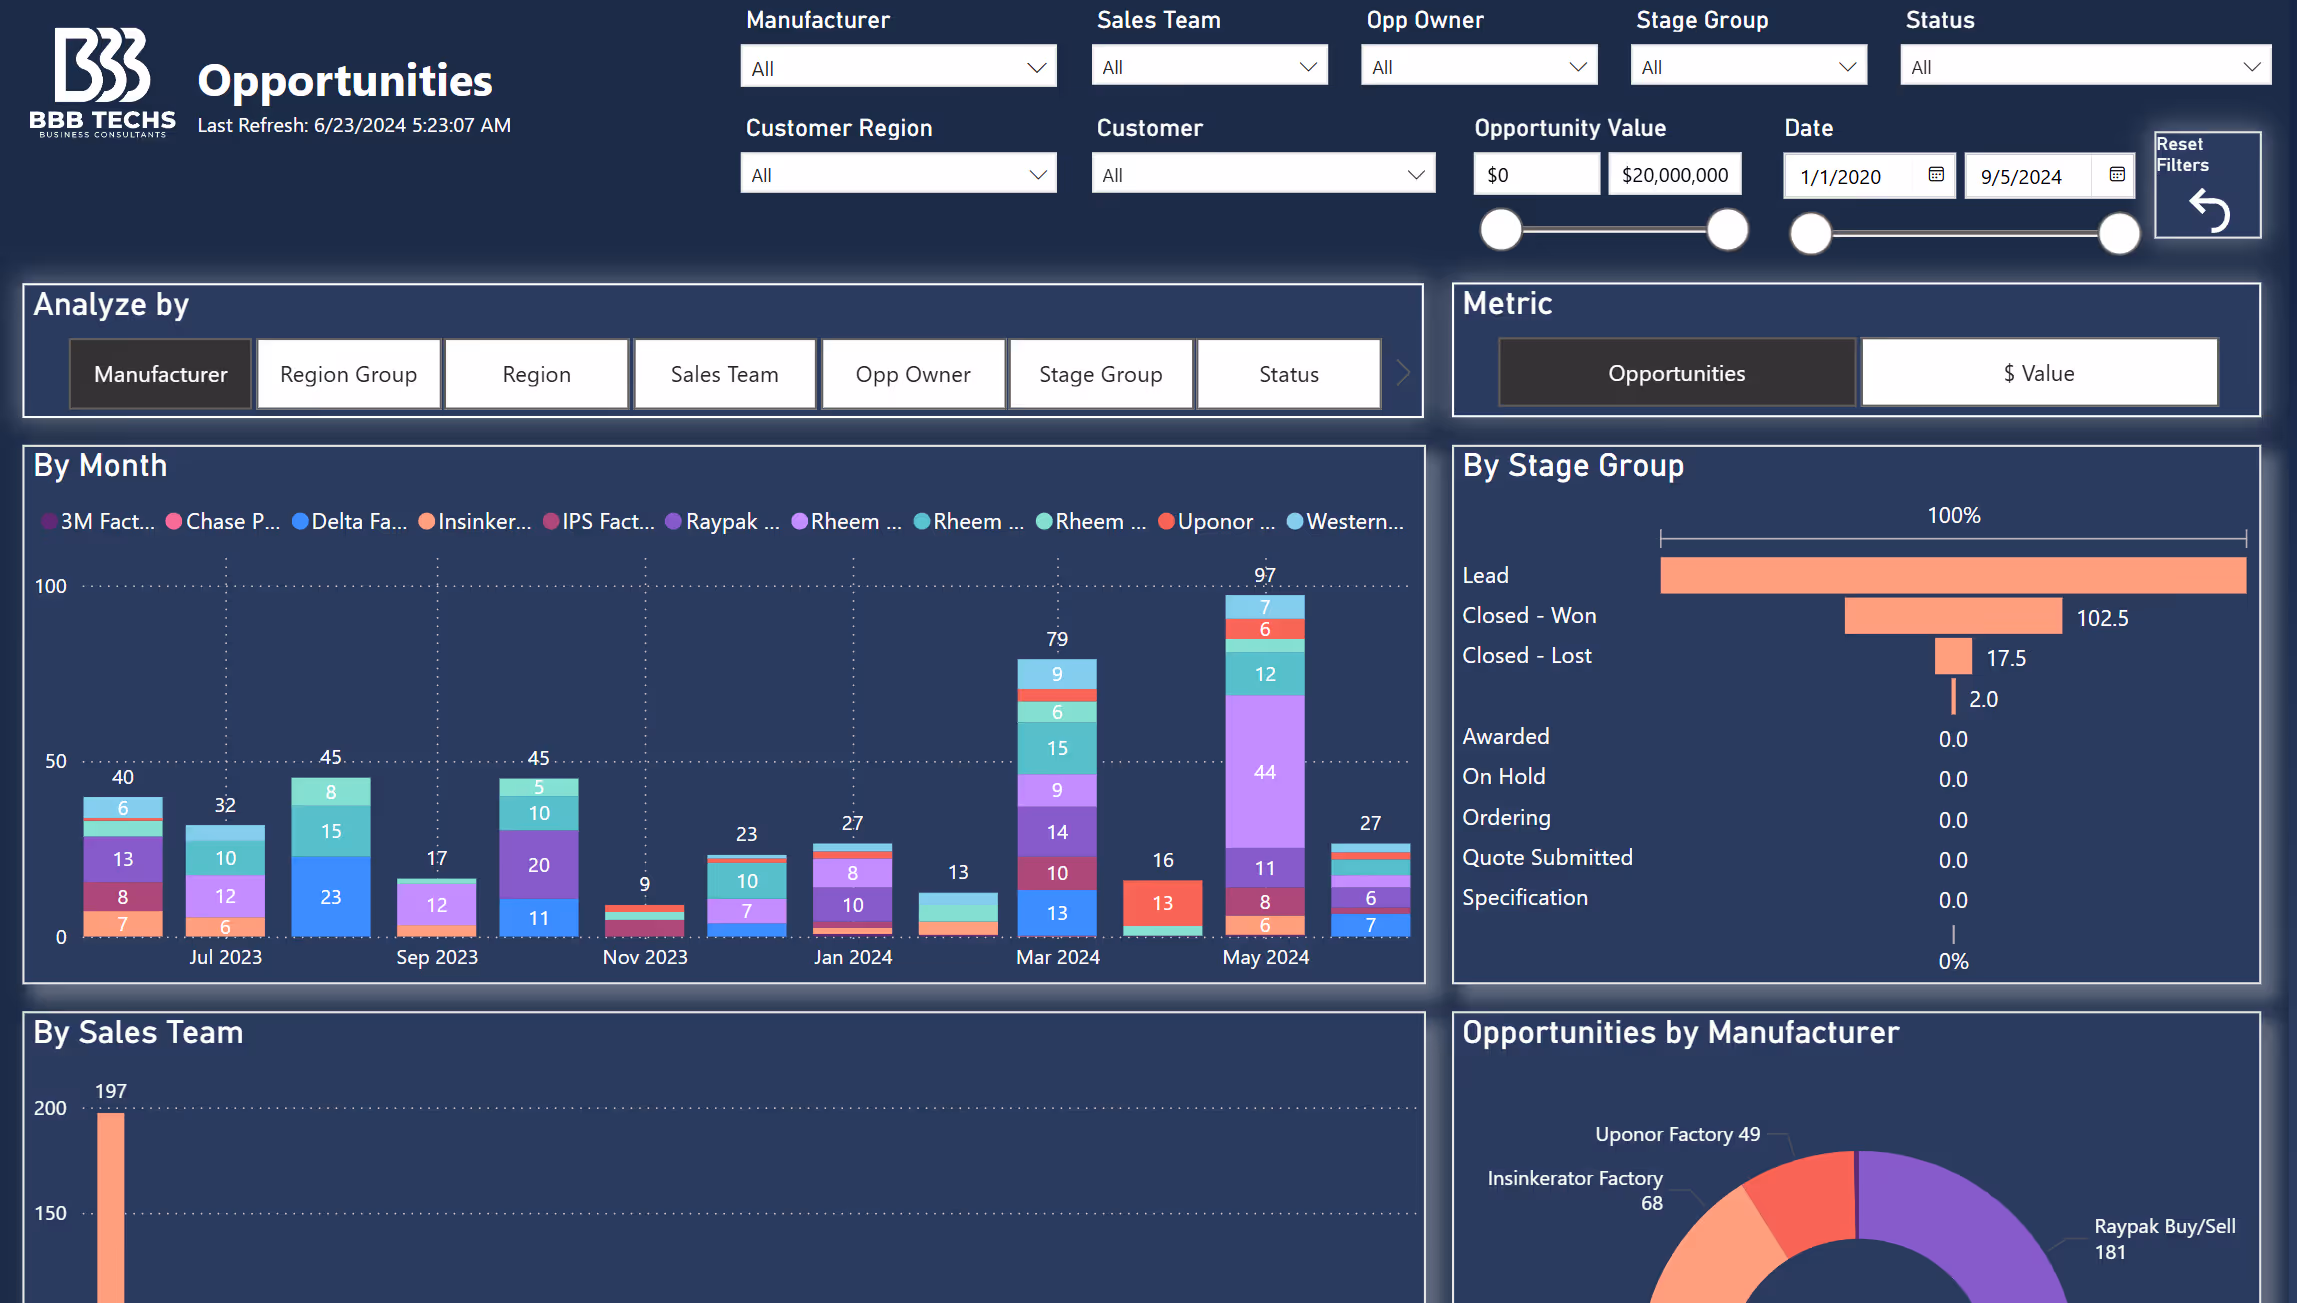Click the Uponor legend marker in By Month

click(1166, 521)
